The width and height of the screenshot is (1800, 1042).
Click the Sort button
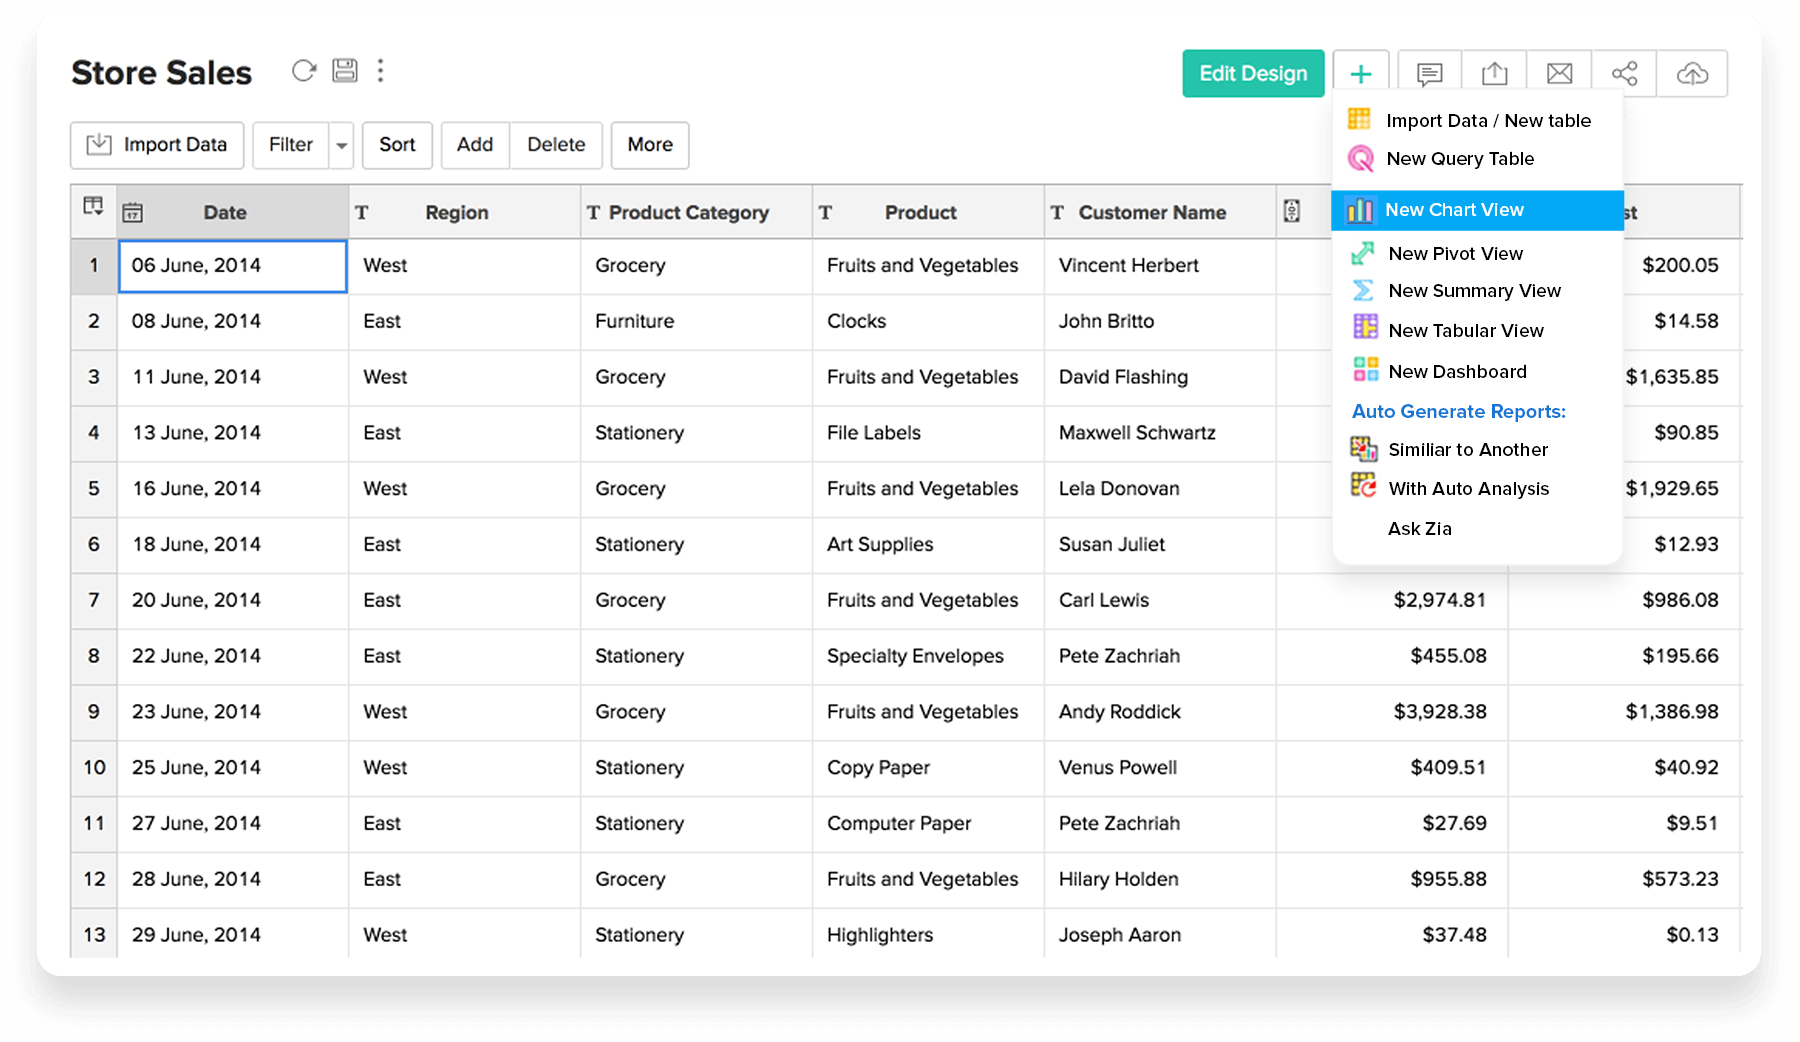point(397,145)
